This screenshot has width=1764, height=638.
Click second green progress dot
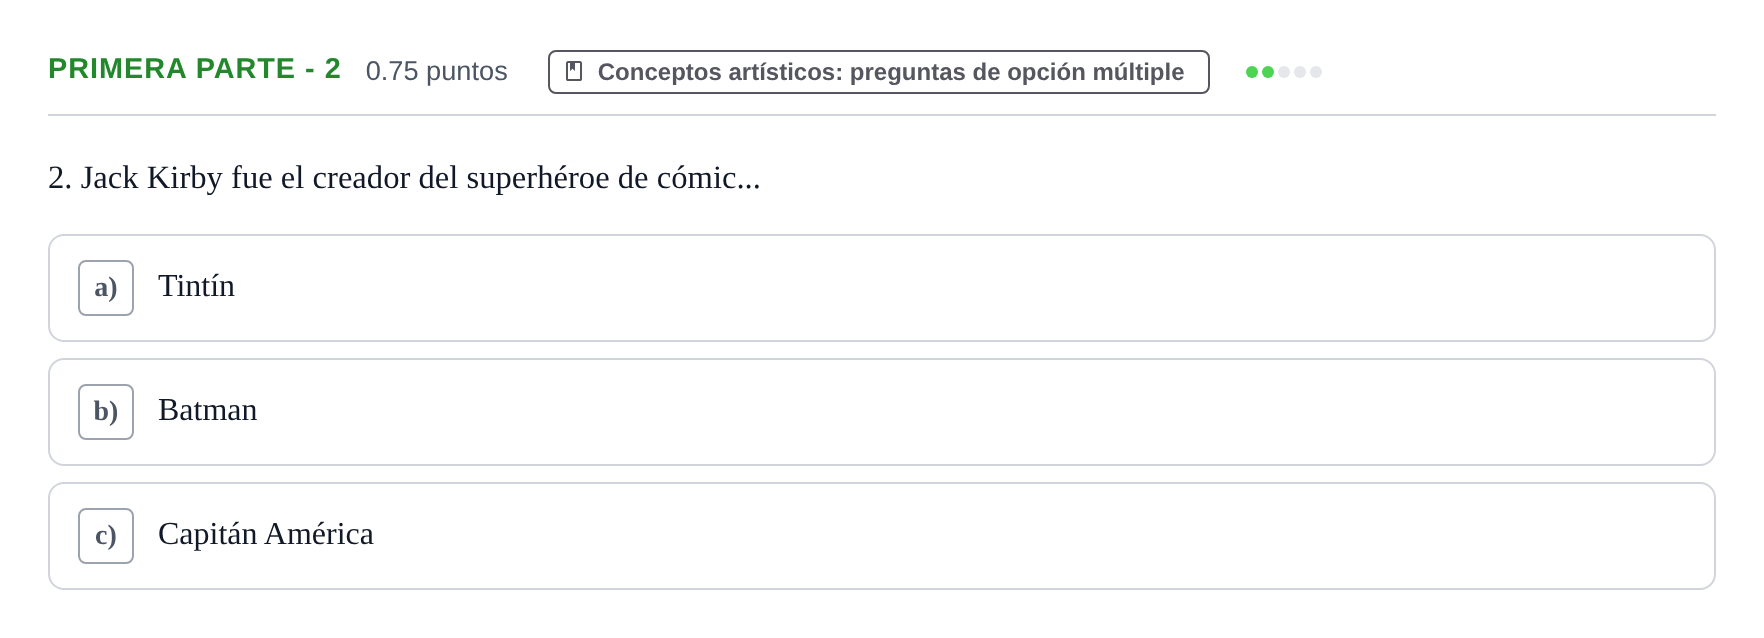pos(1268,72)
